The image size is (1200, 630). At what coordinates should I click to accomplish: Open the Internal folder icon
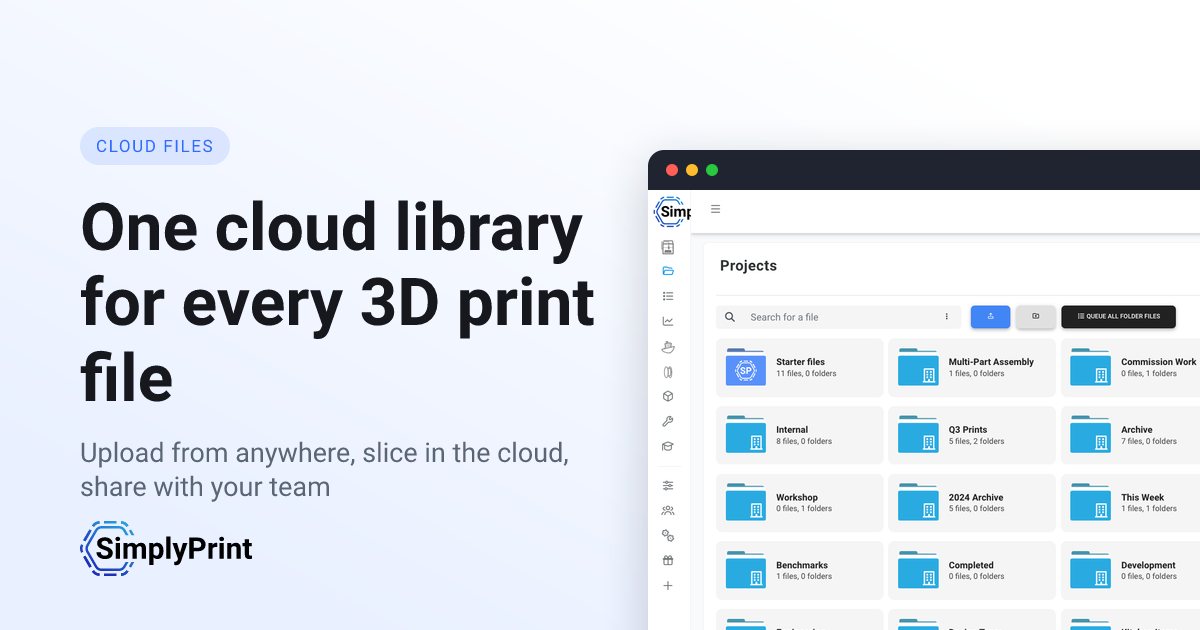pyautogui.click(x=745, y=435)
